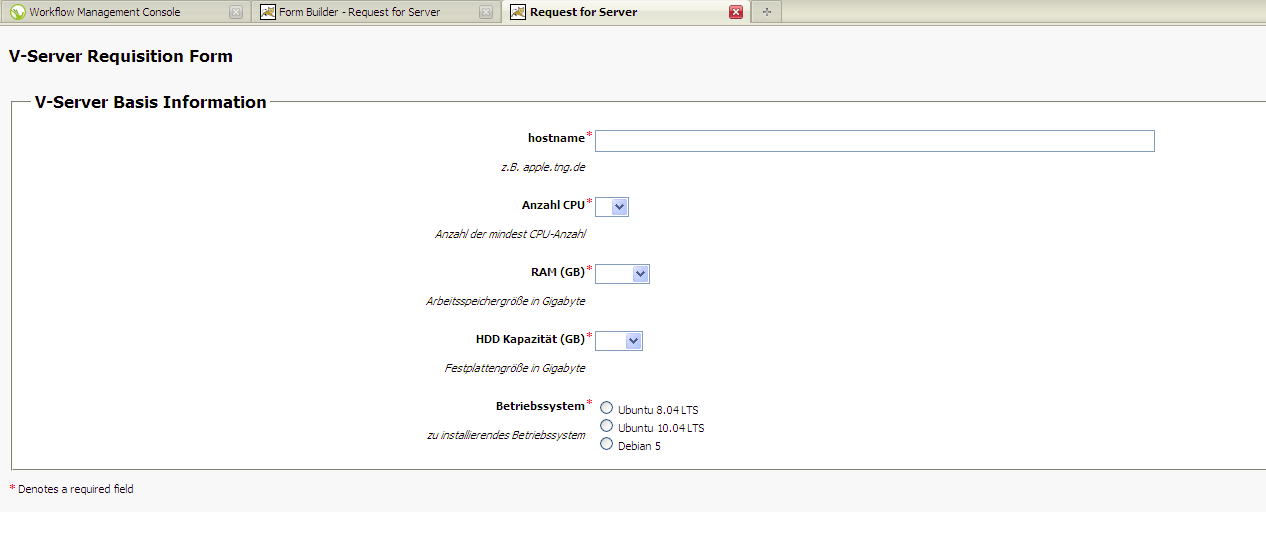Image resolution: width=1266 pixels, height=549 pixels.
Task: Click 'zu installierendes Betriebssystem' hint text
Action: [x=506, y=436]
